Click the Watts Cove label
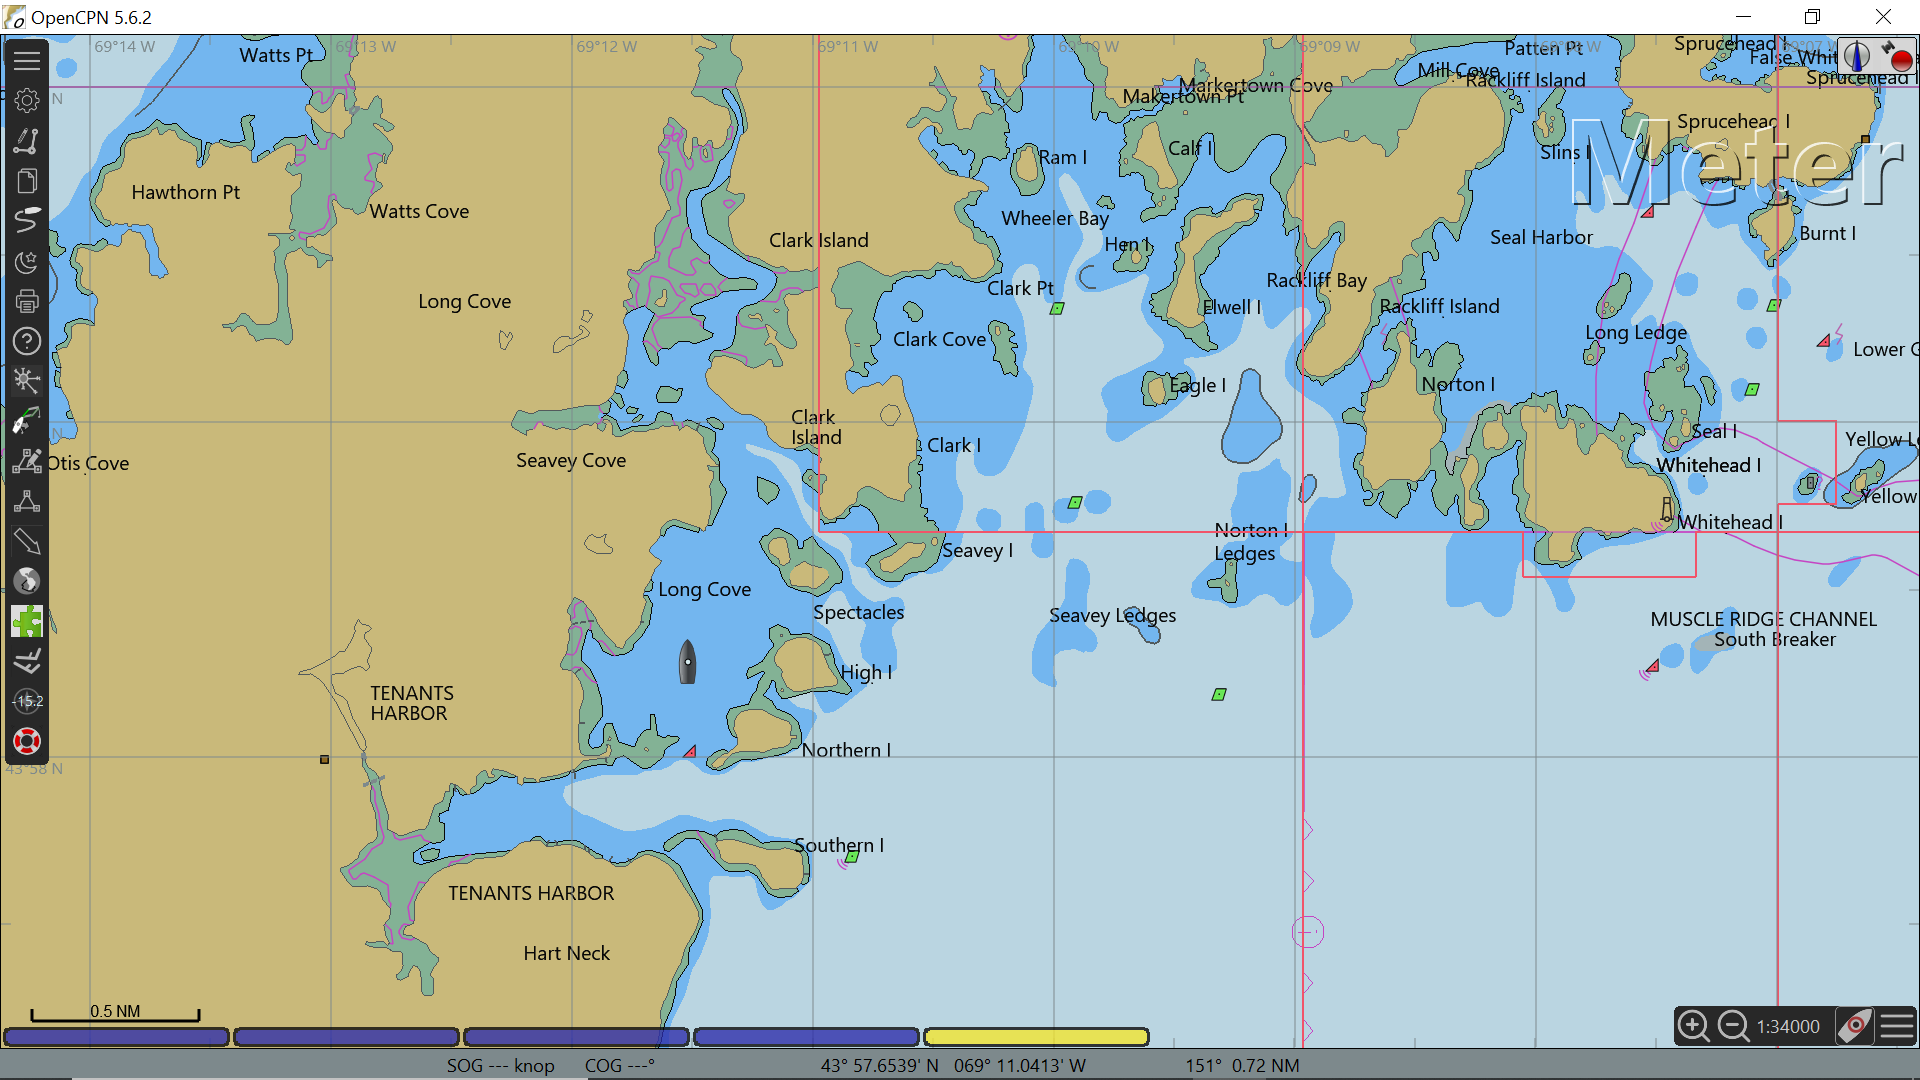This screenshot has height=1080, width=1920. pos(419,211)
